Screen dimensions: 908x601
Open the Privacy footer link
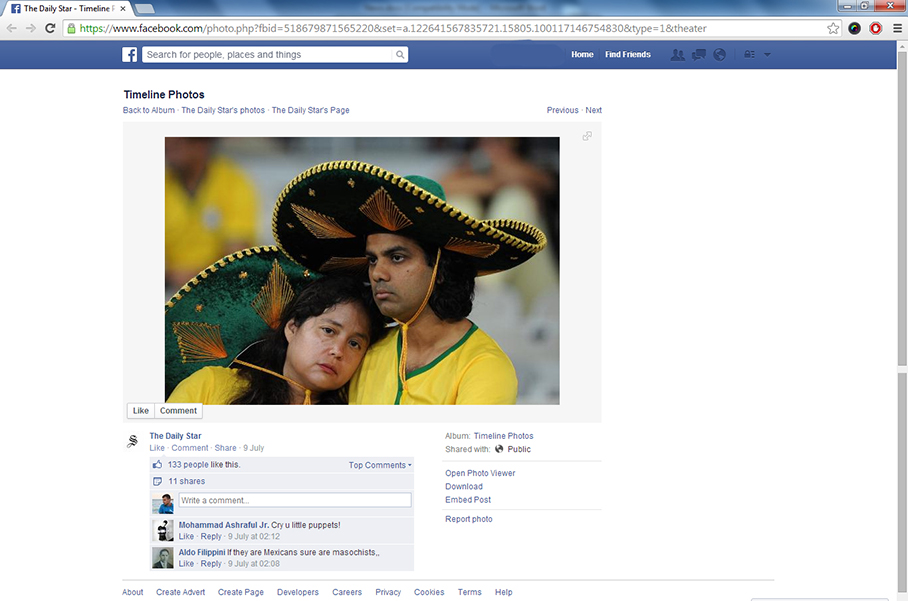point(388,592)
